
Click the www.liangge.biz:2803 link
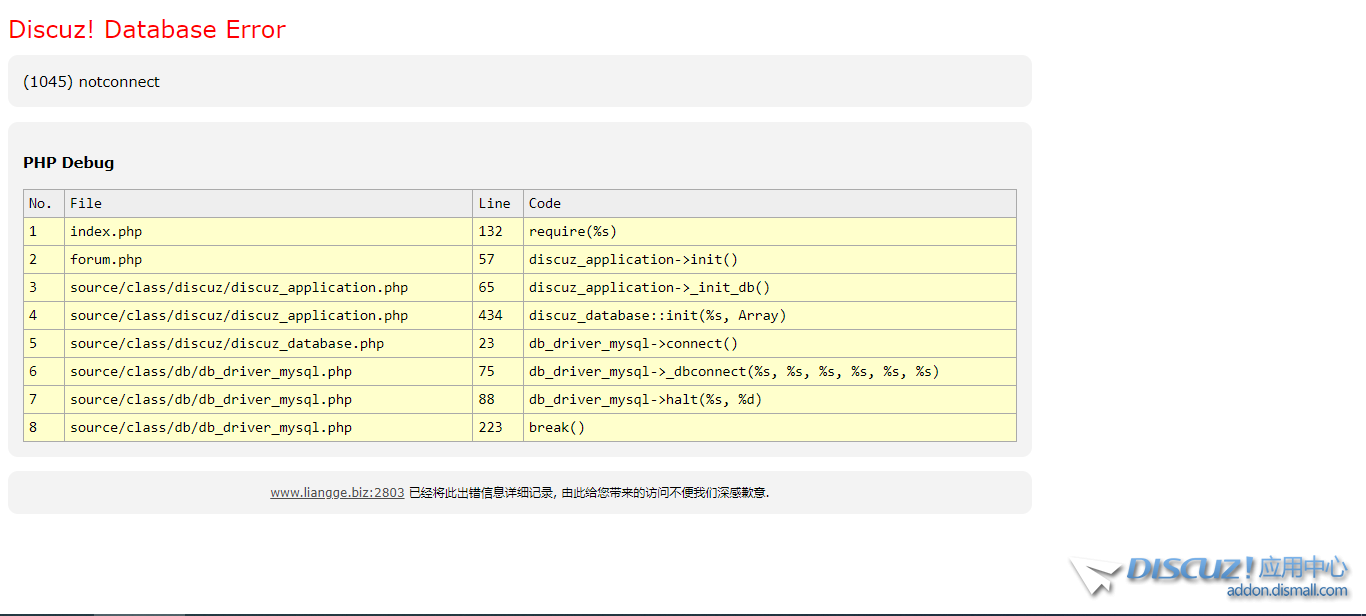click(x=337, y=493)
